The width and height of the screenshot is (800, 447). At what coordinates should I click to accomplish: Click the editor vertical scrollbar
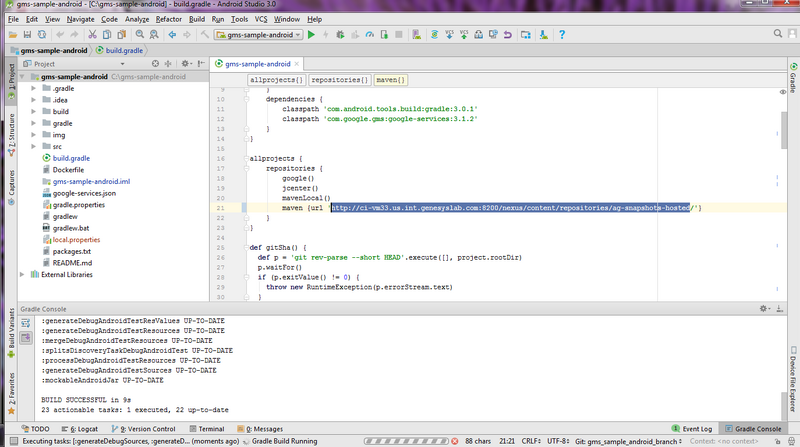click(783, 130)
